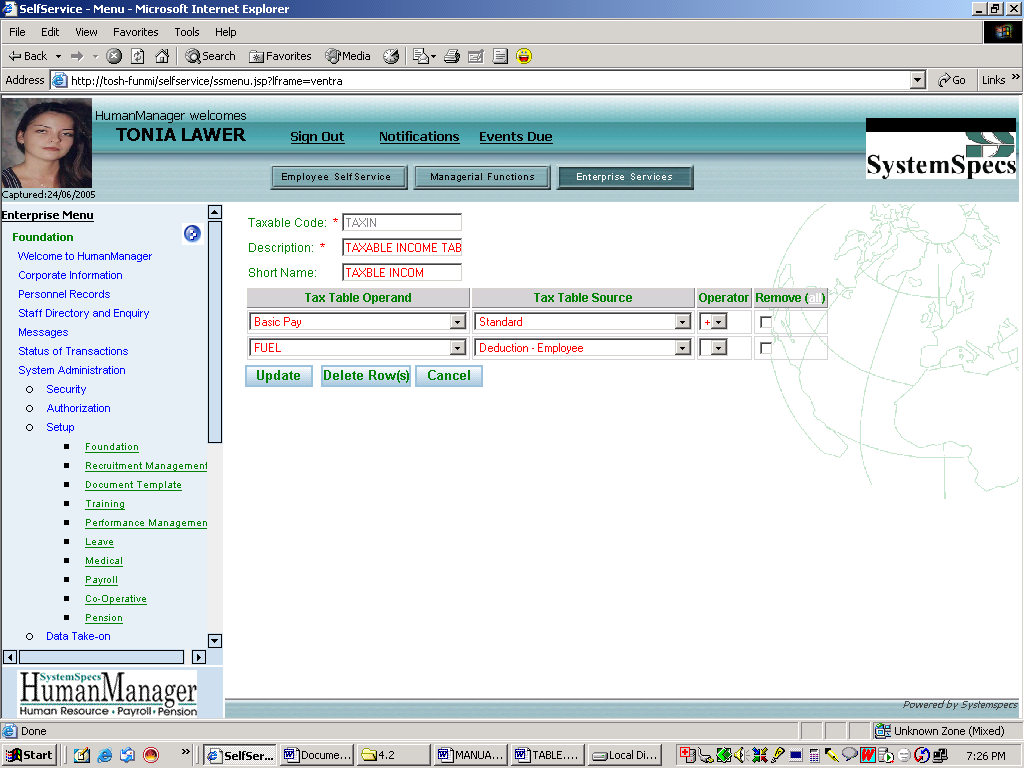Open Internet Explorer quick launch icon
1024x768 pixels.
click(104, 755)
